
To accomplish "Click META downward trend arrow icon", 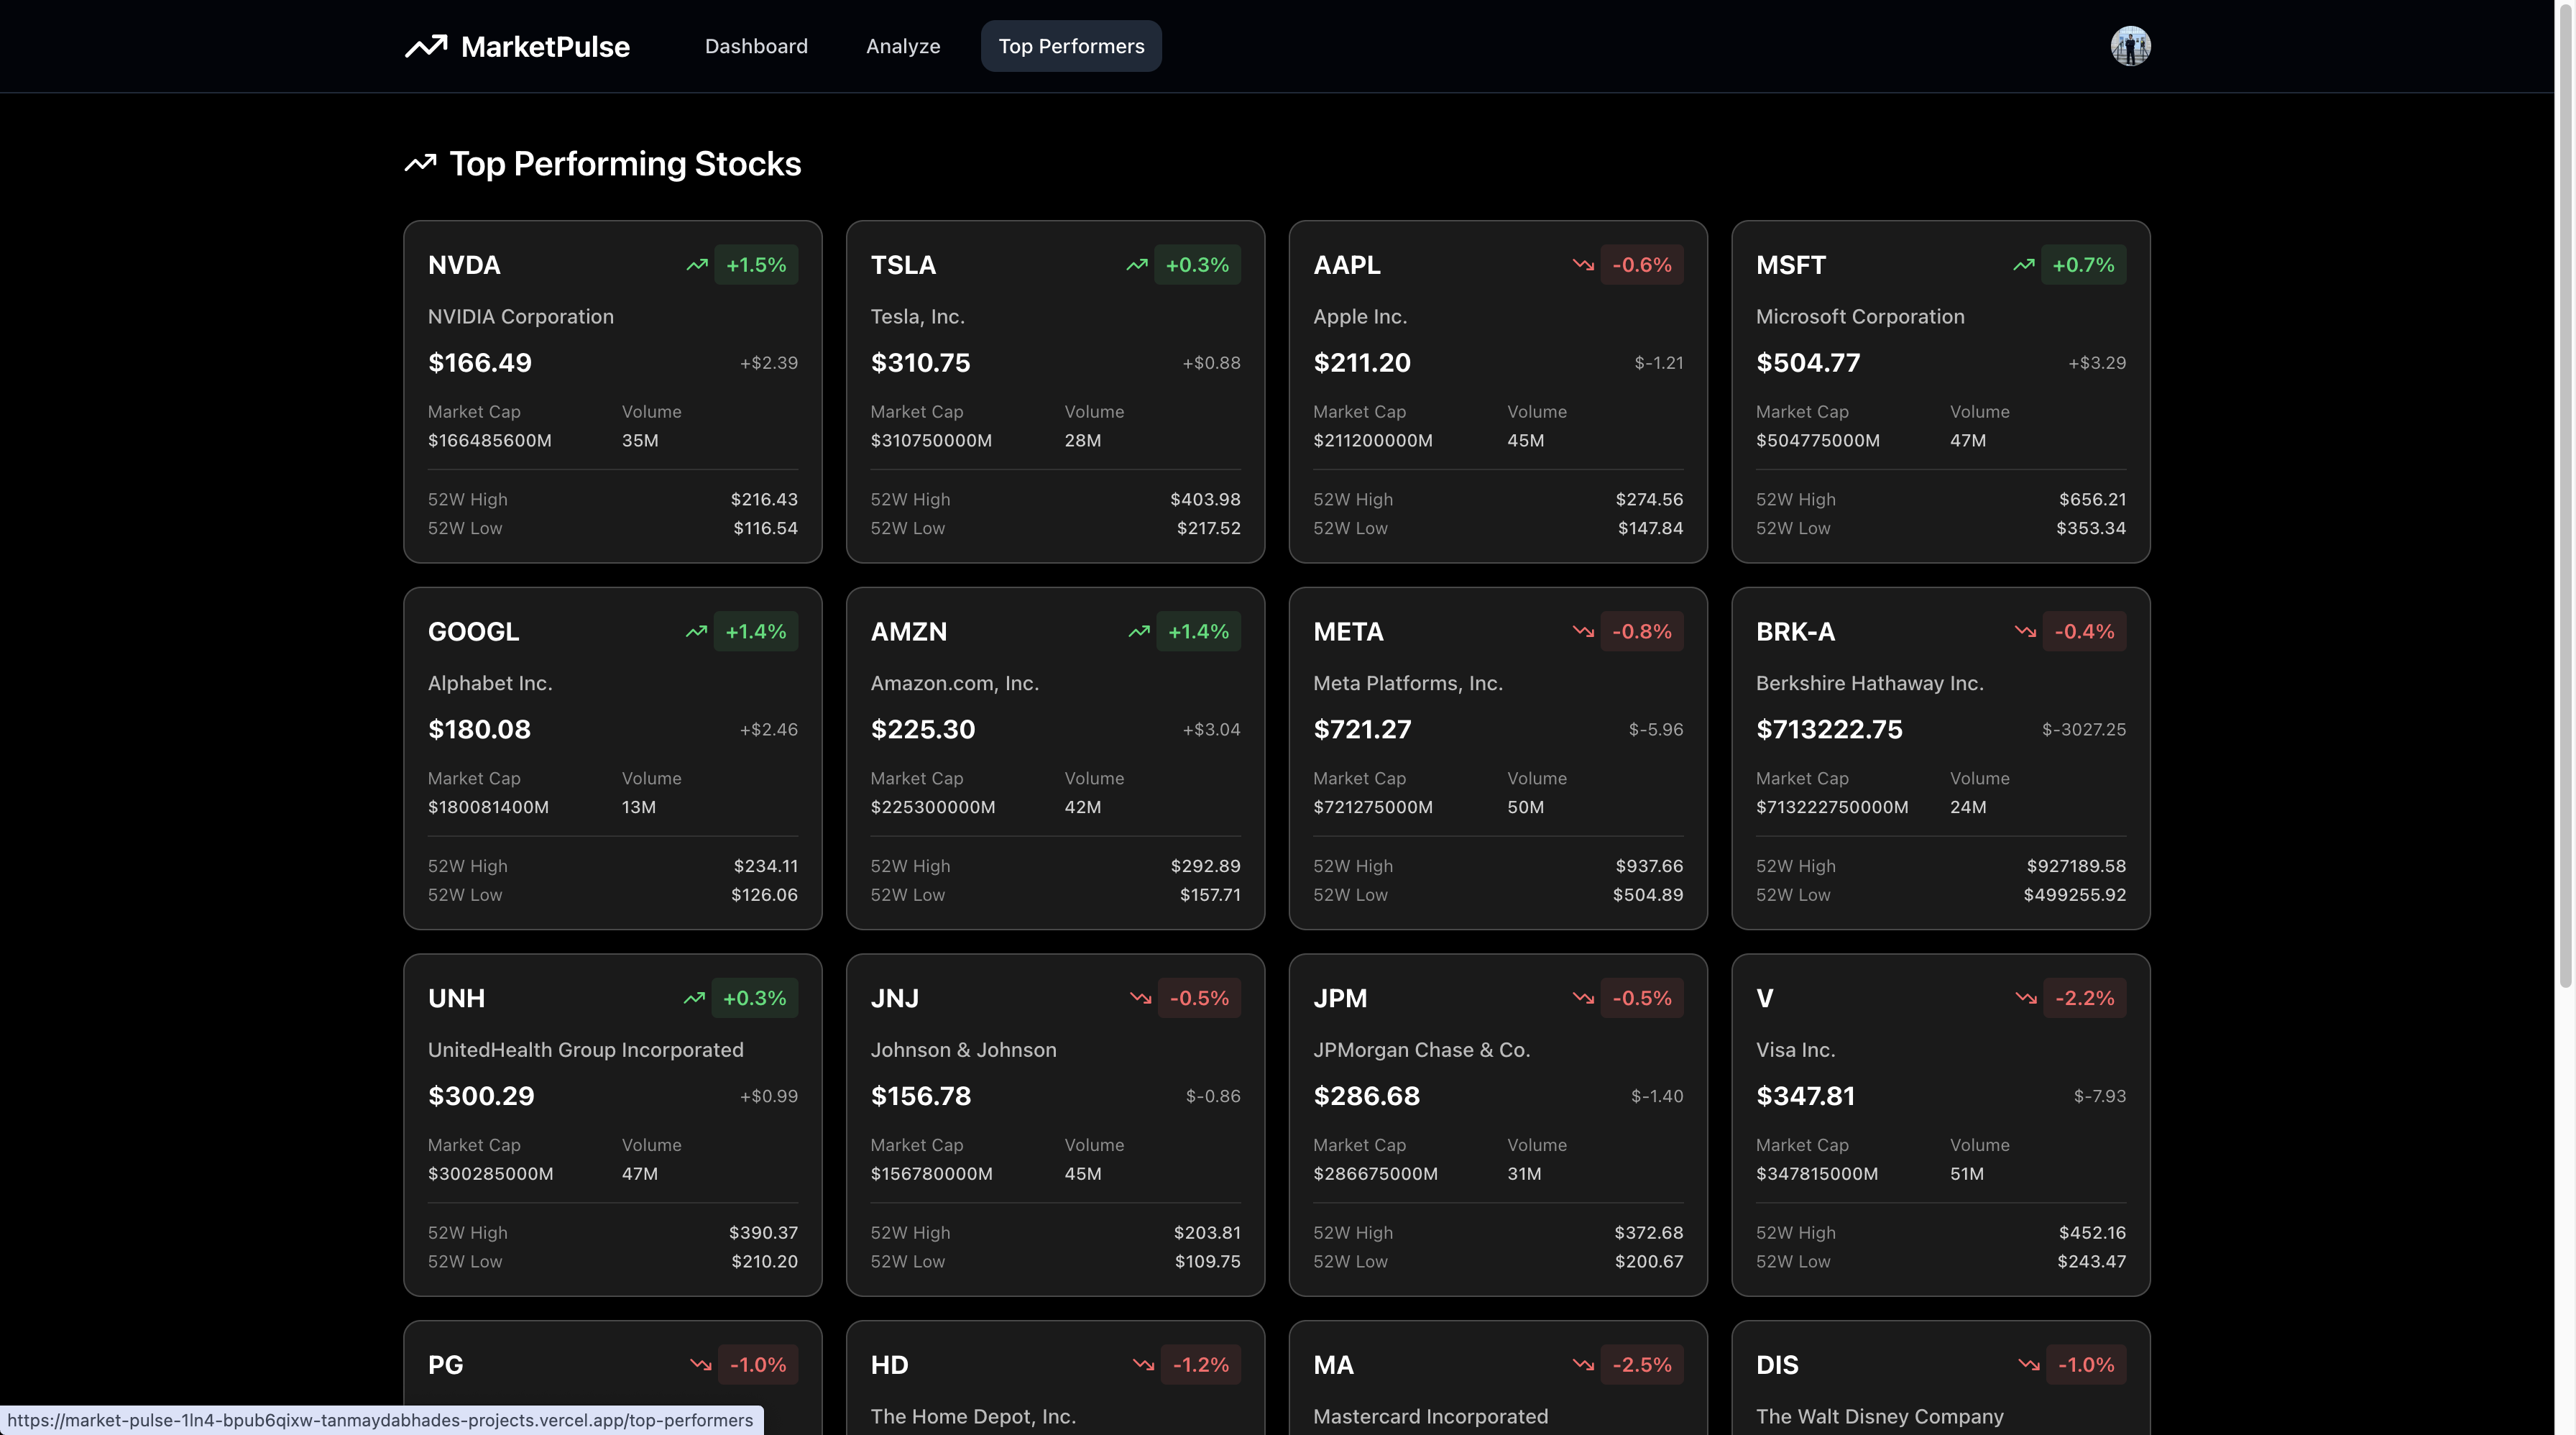I will tap(1583, 632).
